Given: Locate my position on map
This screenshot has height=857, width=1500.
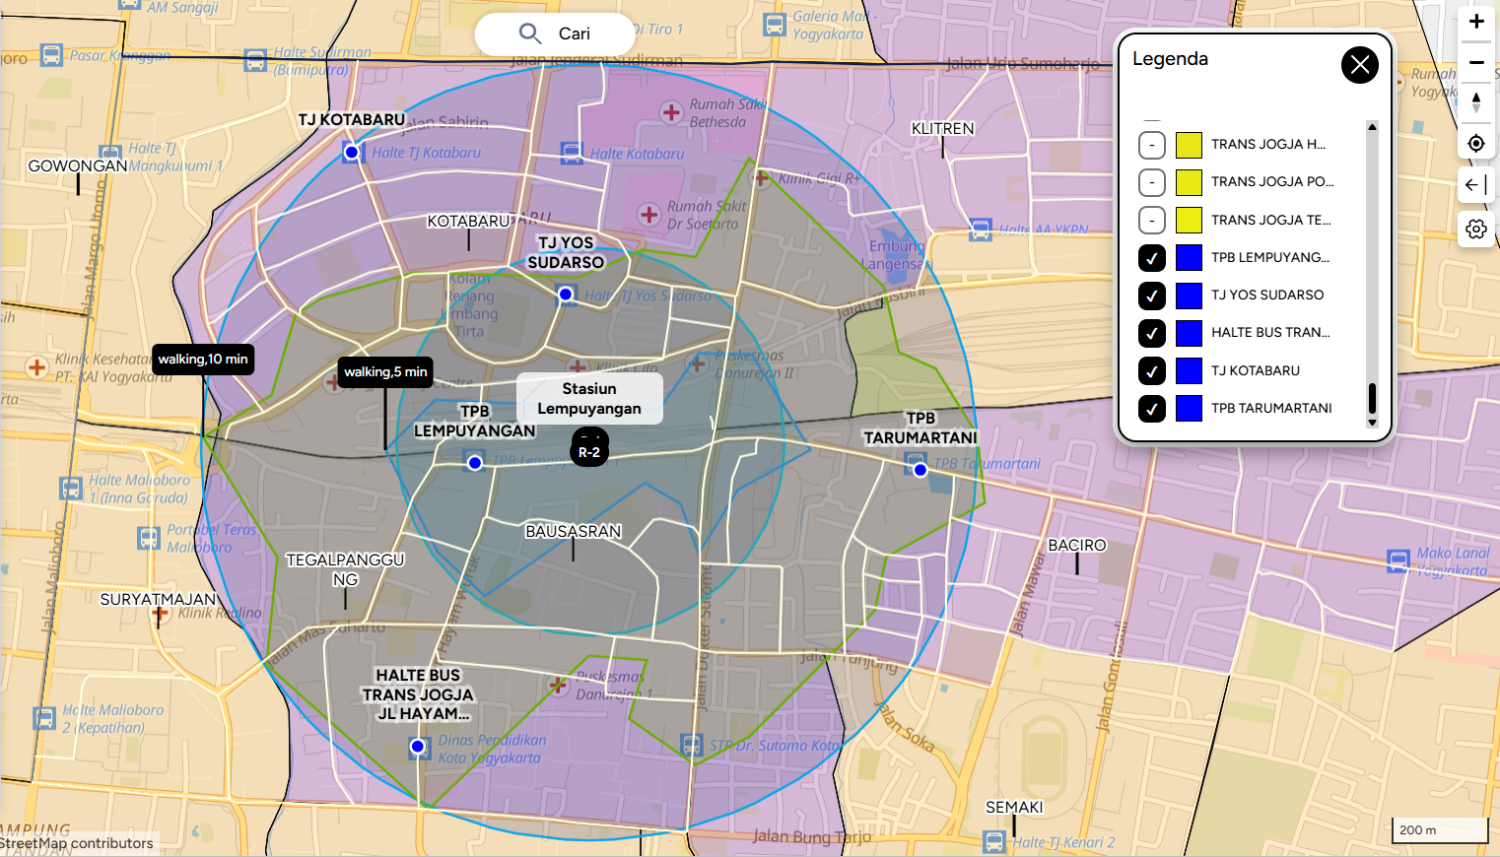Looking at the screenshot, I should point(1476,144).
